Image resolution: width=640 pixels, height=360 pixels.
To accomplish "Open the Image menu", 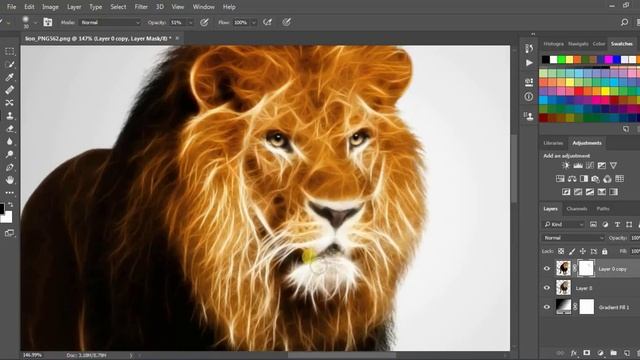I will click(x=50, y=7).
